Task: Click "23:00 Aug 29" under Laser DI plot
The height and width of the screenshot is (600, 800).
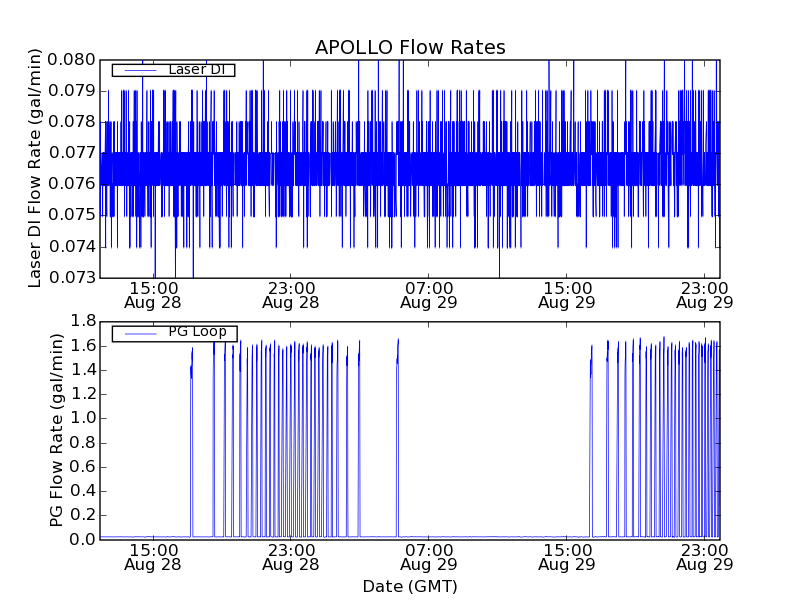Action: click(x=705, y=295)
